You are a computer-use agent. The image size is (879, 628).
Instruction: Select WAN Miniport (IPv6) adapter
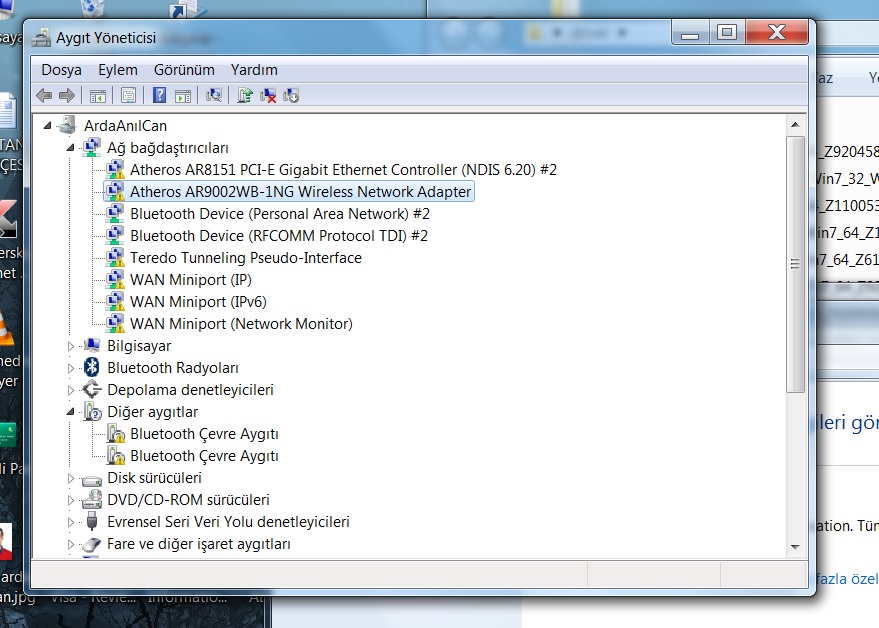198,302
